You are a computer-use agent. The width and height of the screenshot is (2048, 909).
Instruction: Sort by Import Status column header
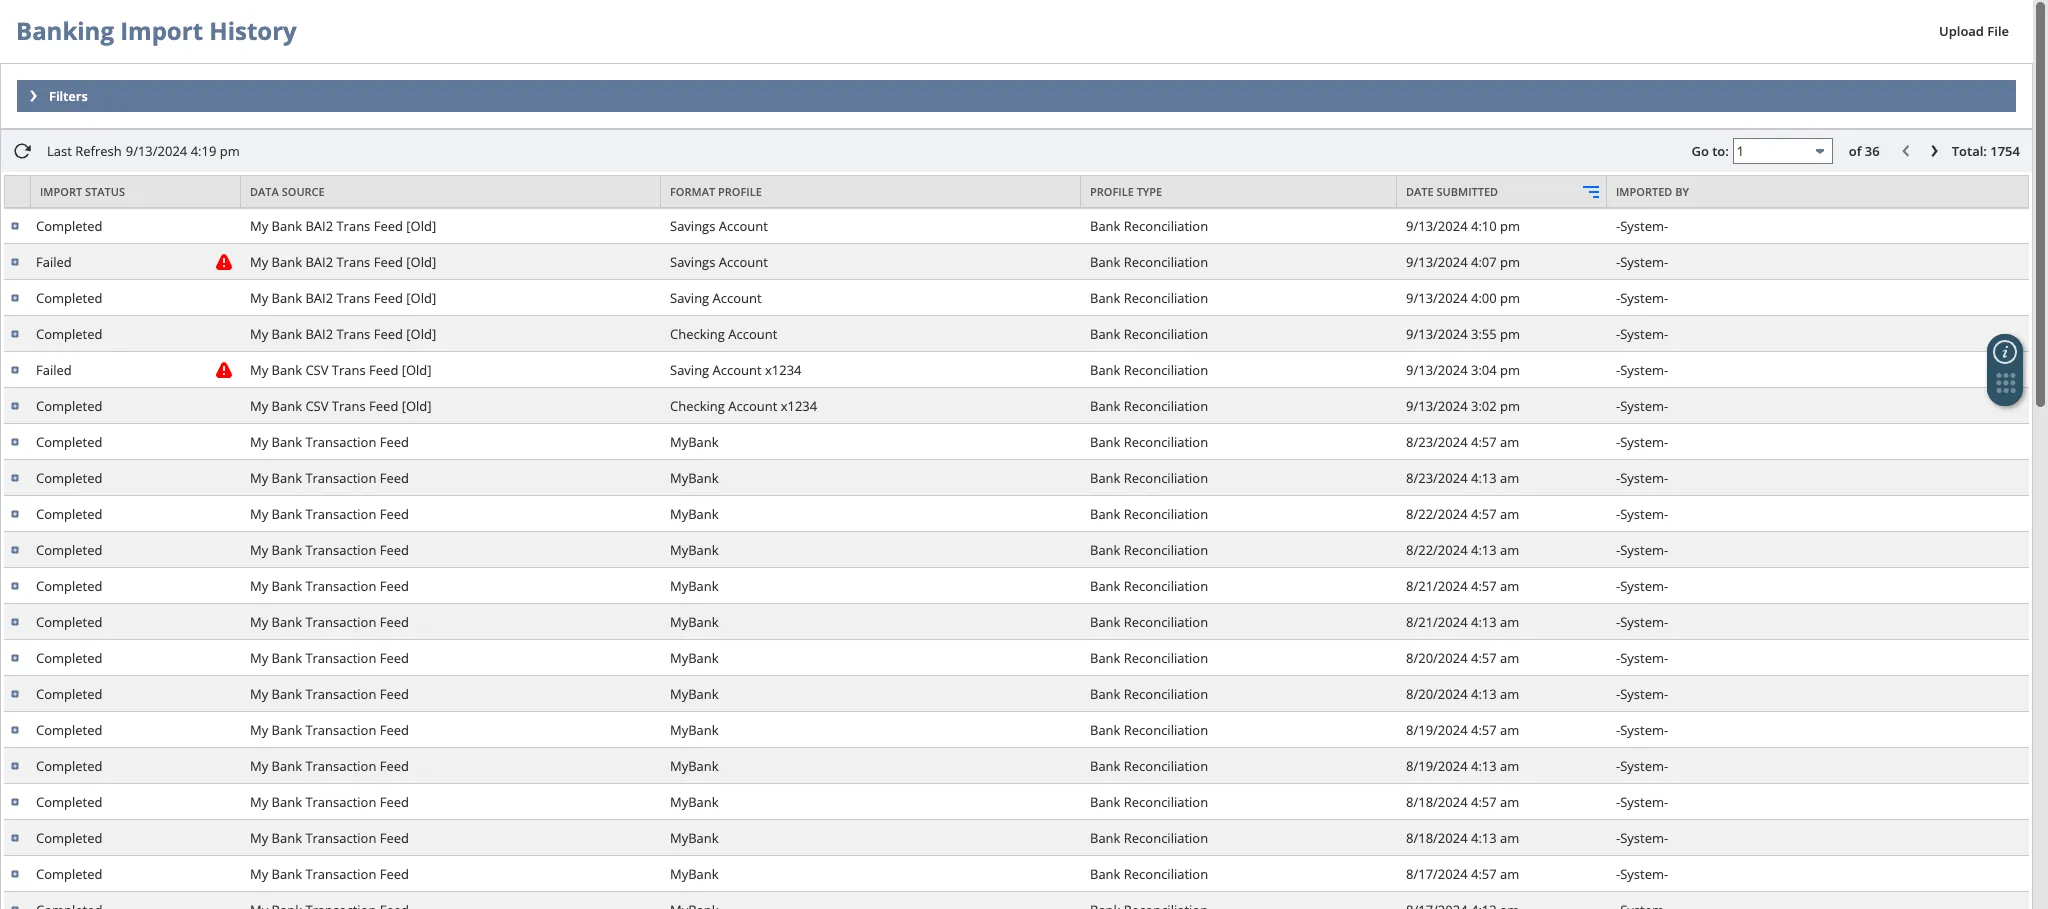click(83, 192)
